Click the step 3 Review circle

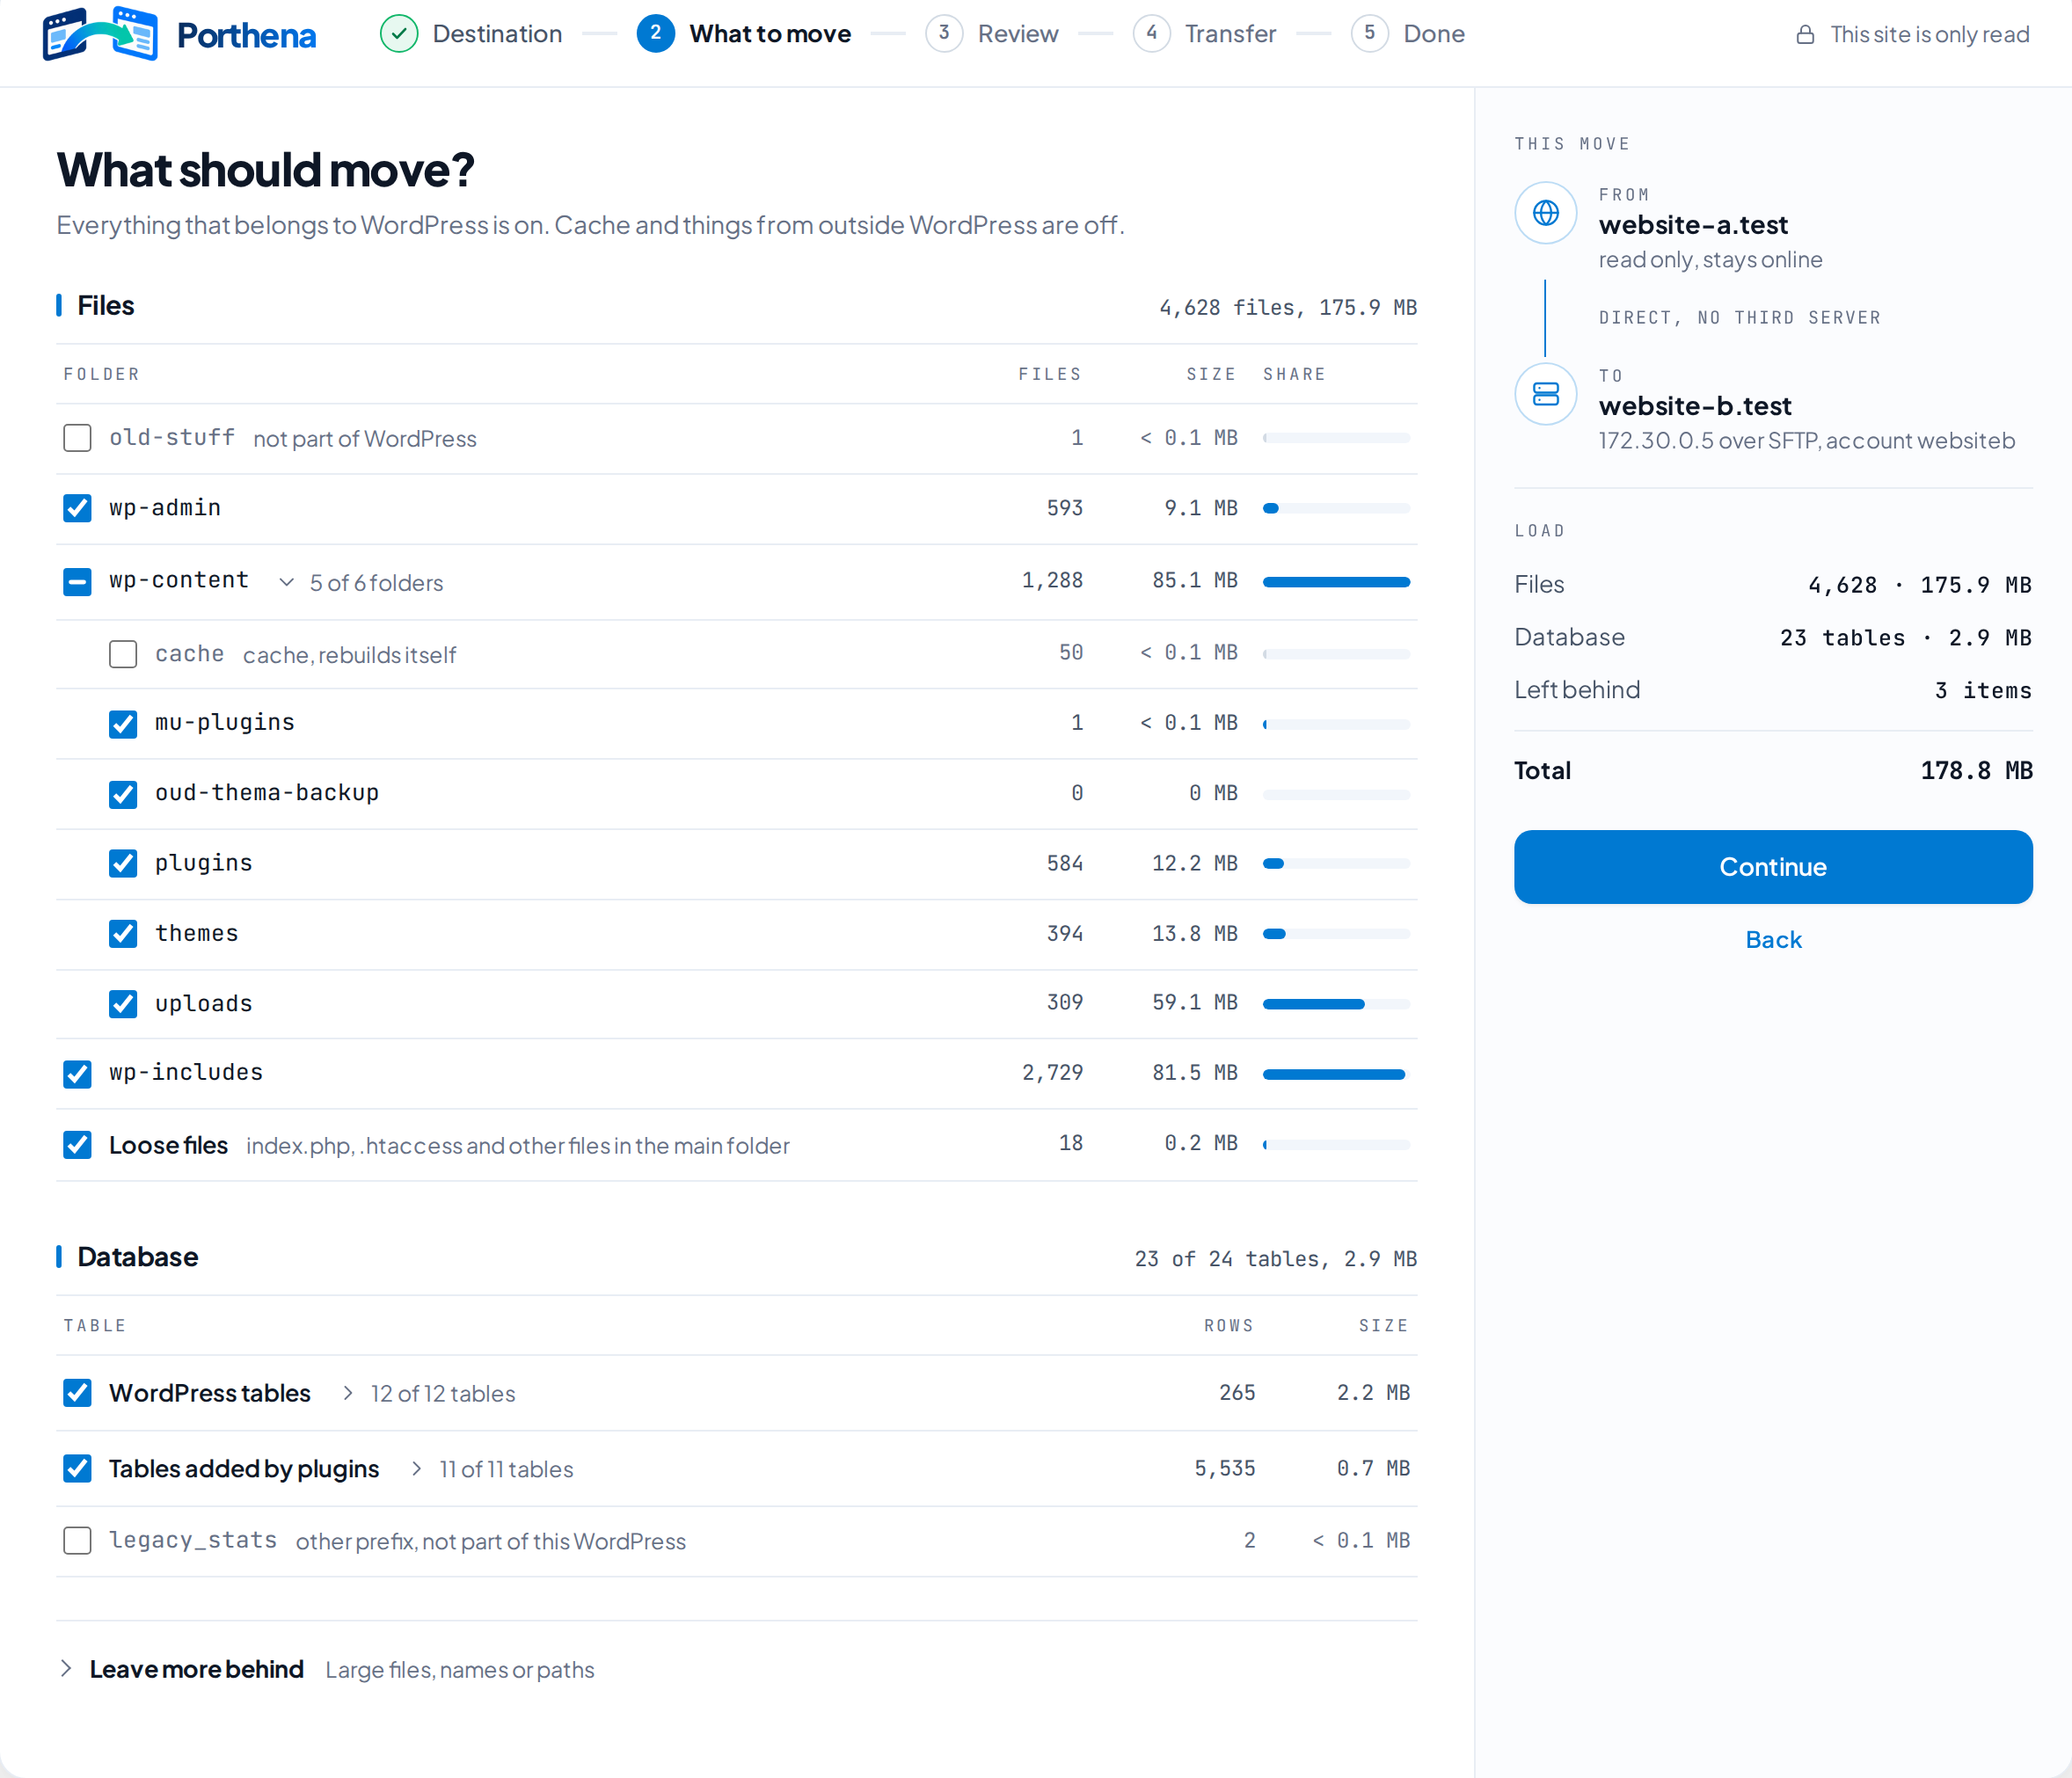click(944, 34)
